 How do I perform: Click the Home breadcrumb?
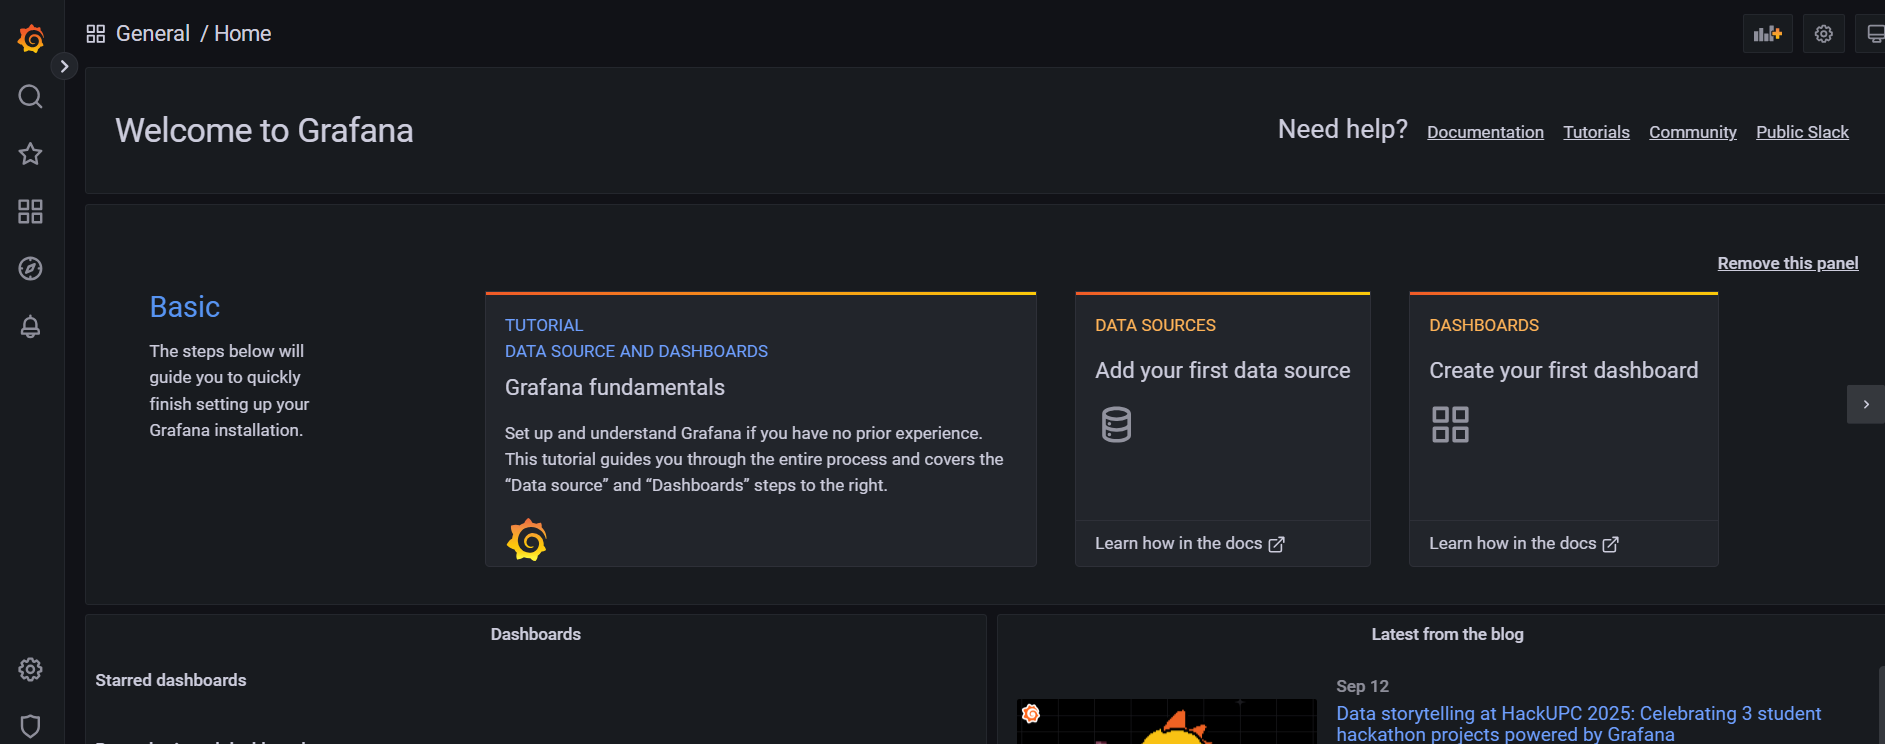(x=243, y=34)
